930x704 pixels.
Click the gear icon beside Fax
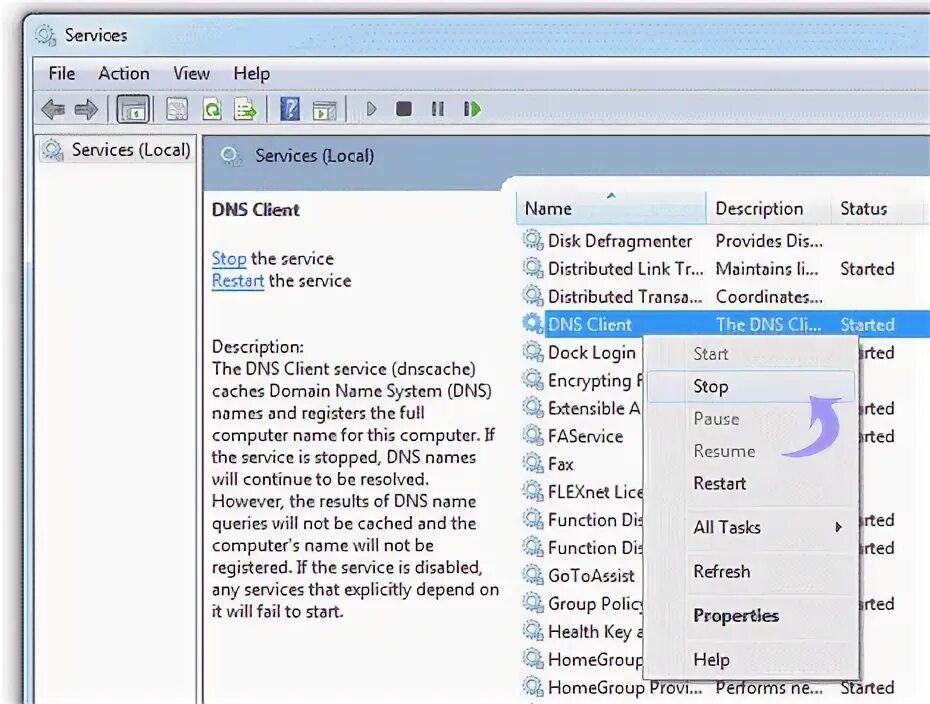tap(533, 463)
